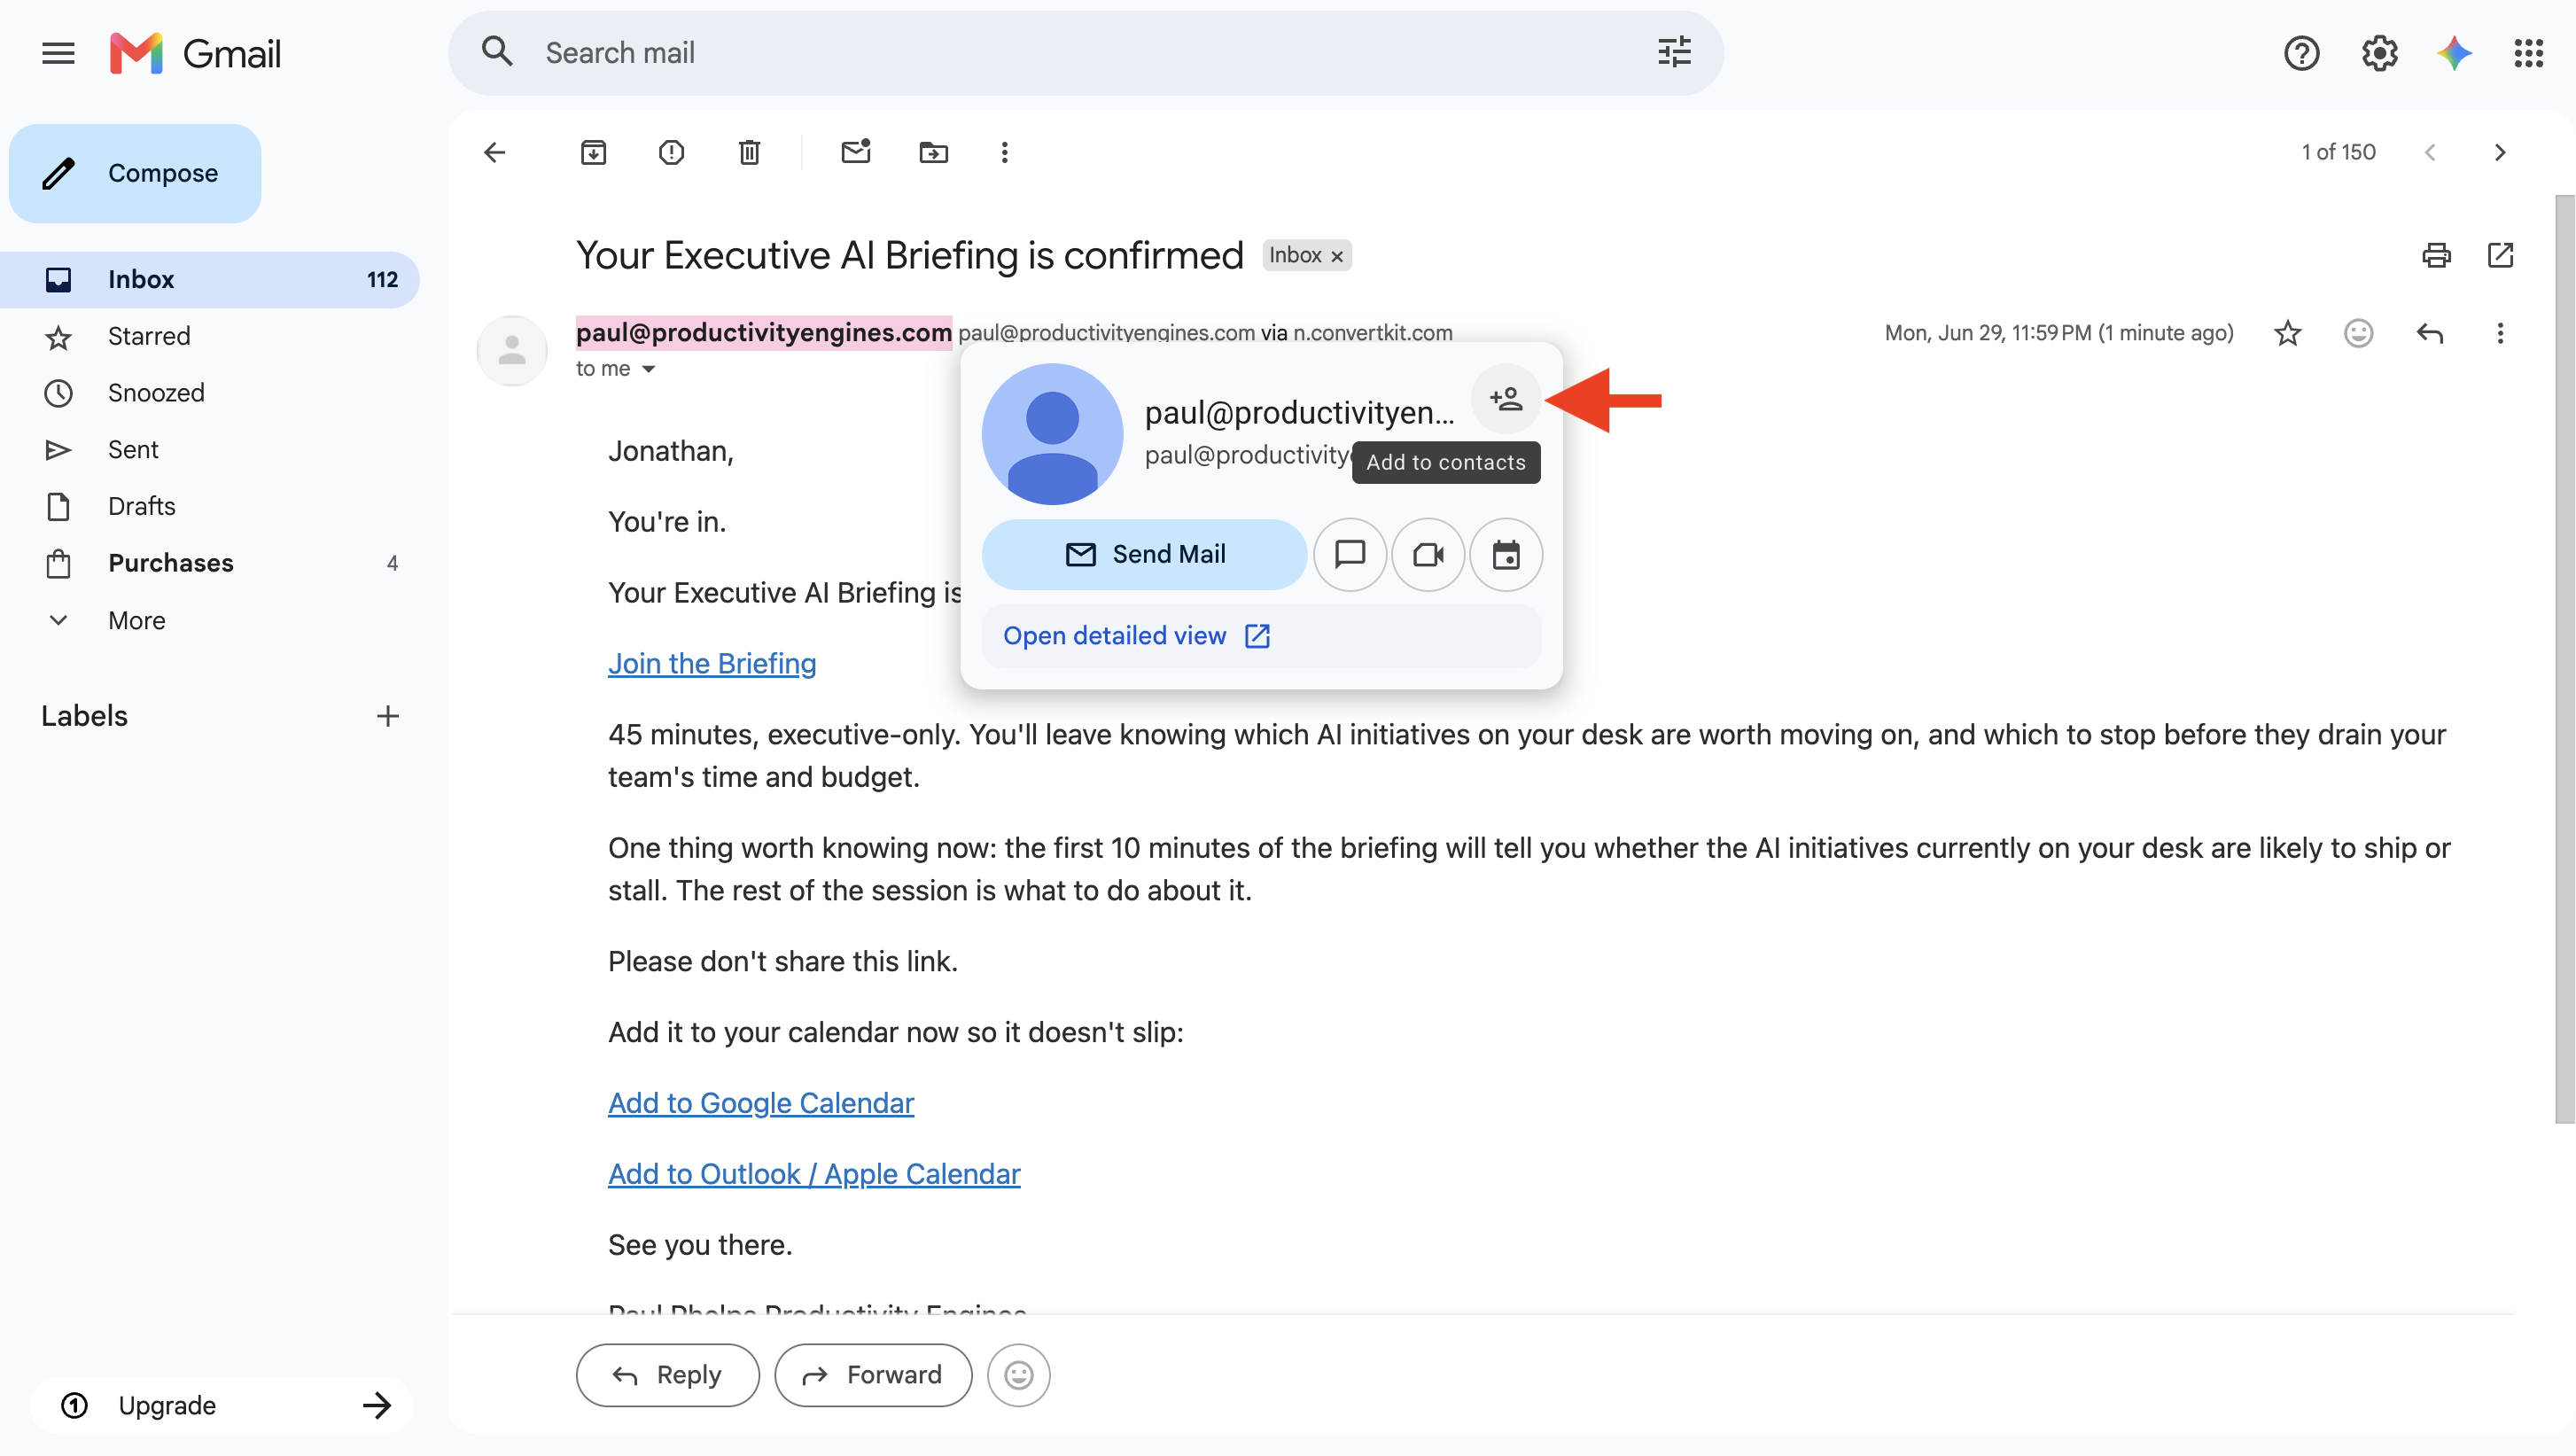
Task: Schedule calendar event from contact card
Action: click(1506, 554)
